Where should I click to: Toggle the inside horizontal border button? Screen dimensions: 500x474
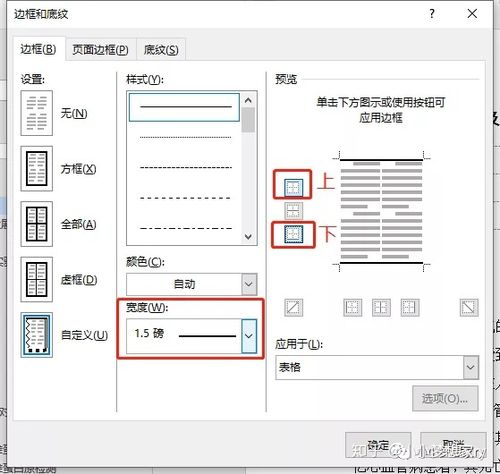click(x=294, y=211)
